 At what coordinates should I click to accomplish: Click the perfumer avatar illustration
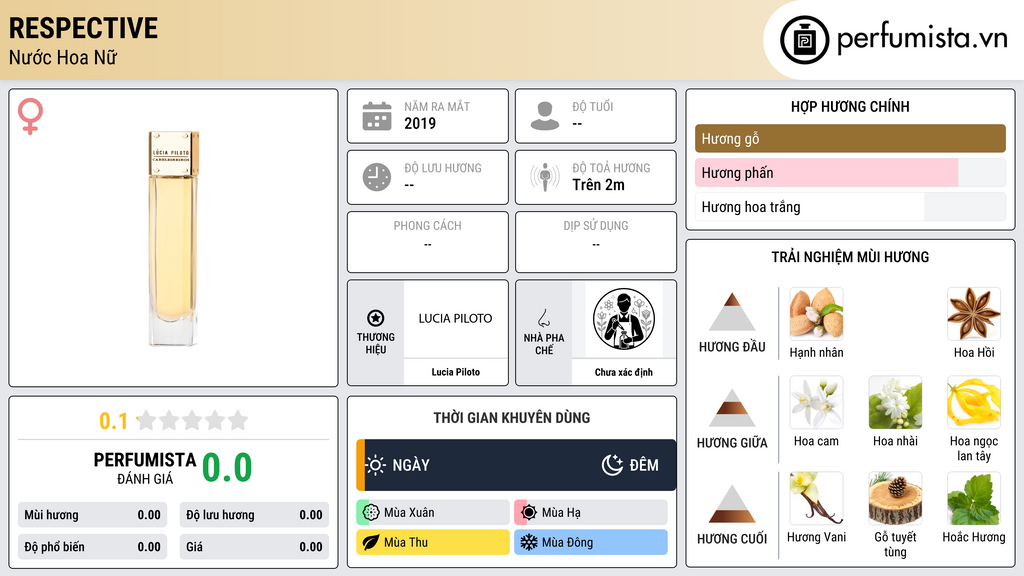tap(624, 319)
